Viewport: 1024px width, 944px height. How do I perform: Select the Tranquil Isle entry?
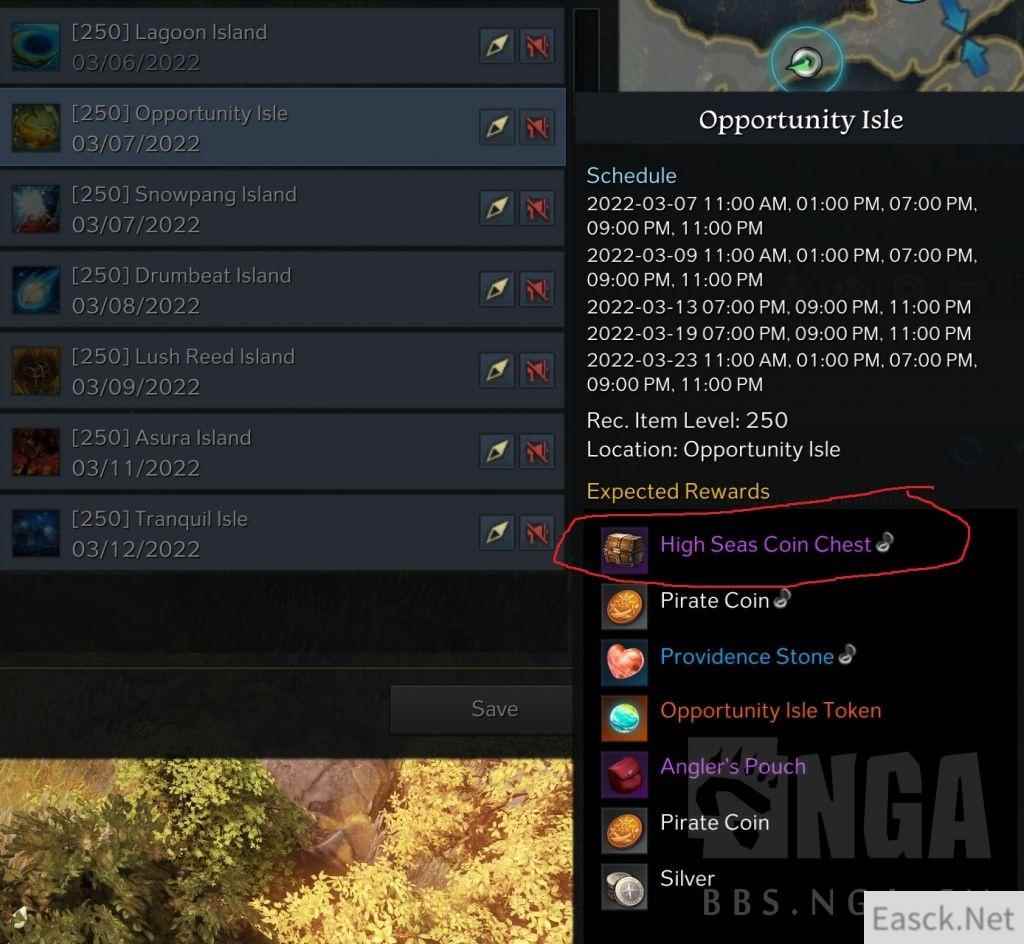(282, 533)
